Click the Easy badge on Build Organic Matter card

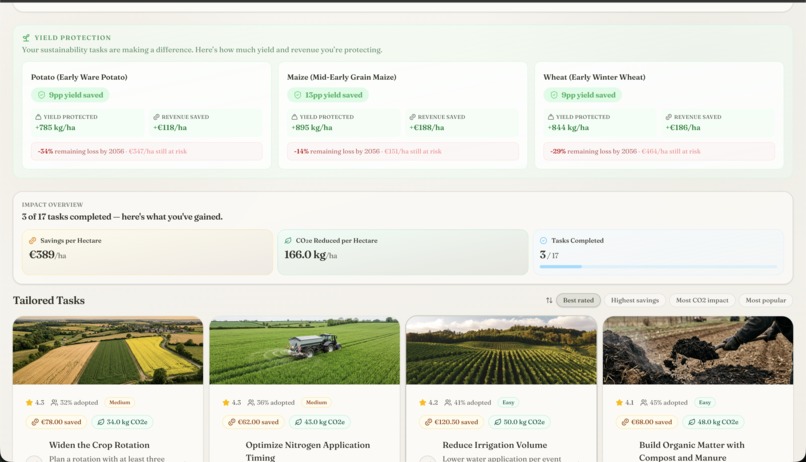click(x=705, y=402)
